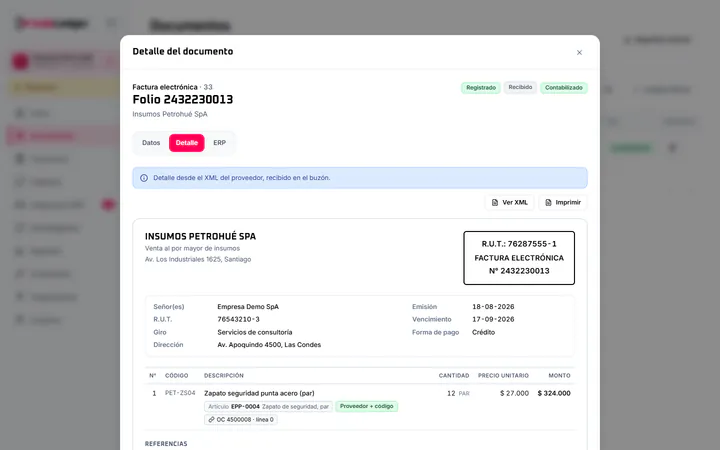Click the Crédito payment value
The image size is (720, 450).
point(484,332)
